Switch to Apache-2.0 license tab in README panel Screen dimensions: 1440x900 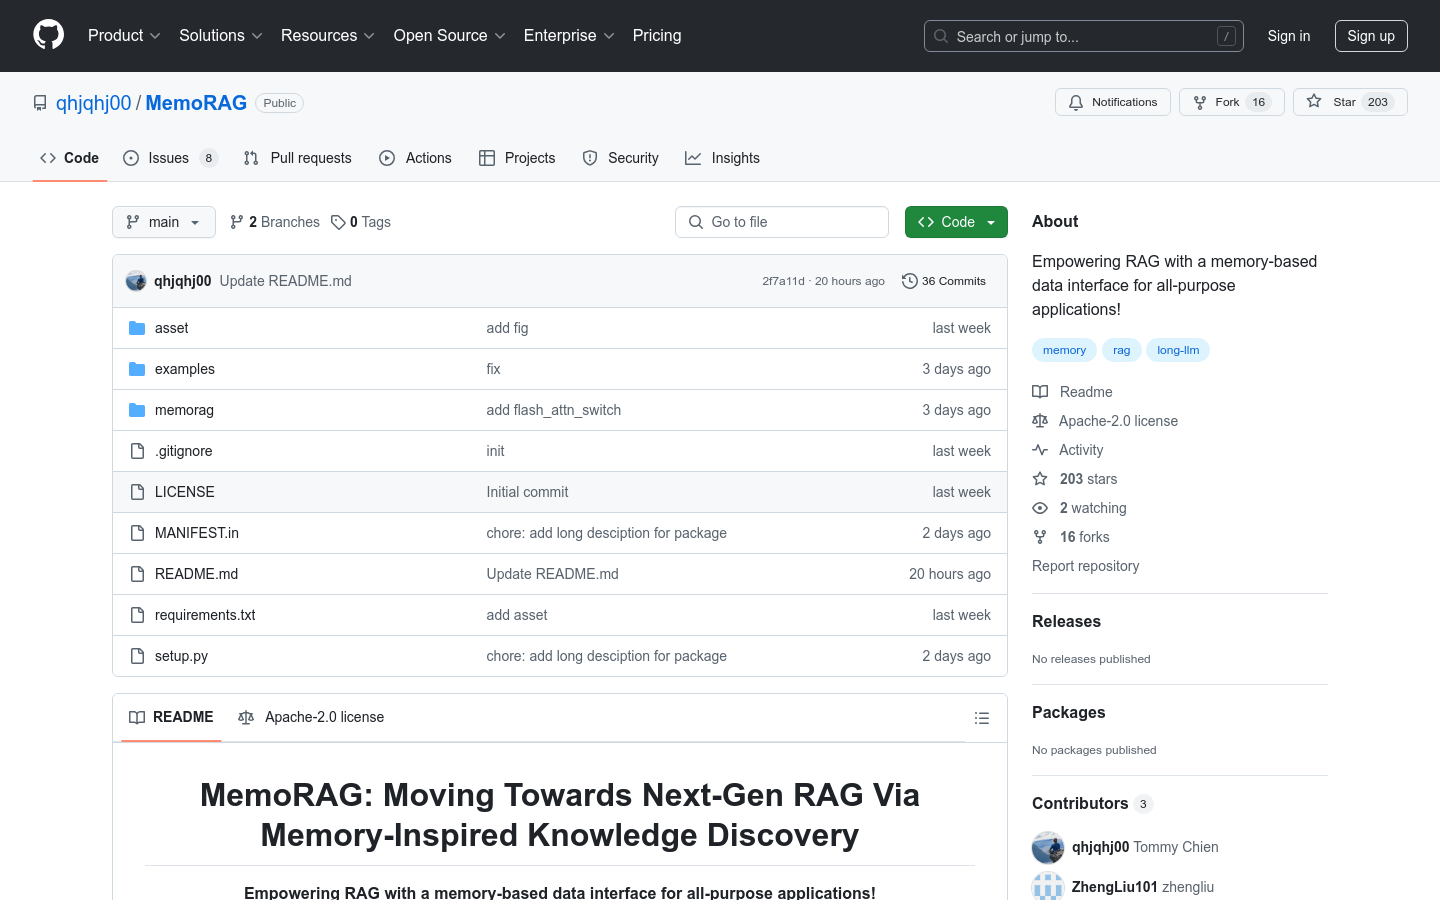pyautogui.click(x=311, y=717)
